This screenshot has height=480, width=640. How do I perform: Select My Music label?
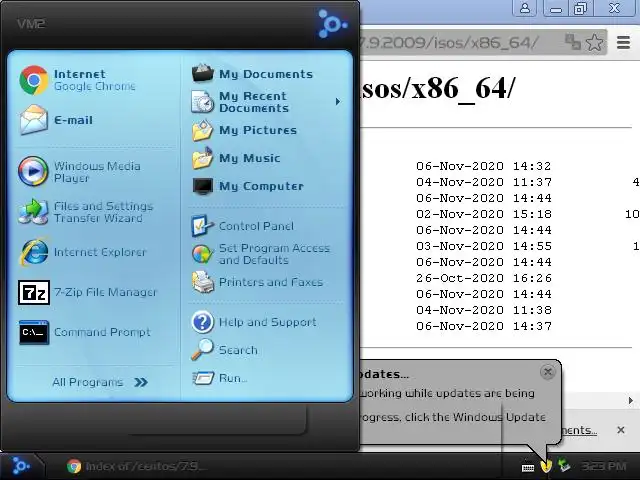249,158
